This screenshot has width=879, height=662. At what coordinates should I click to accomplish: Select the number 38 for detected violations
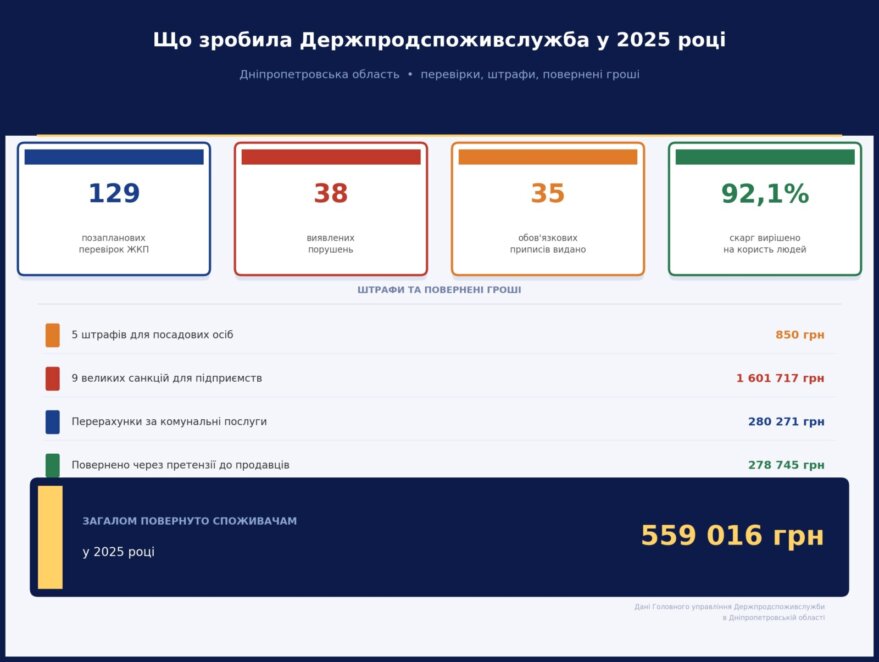331,194
